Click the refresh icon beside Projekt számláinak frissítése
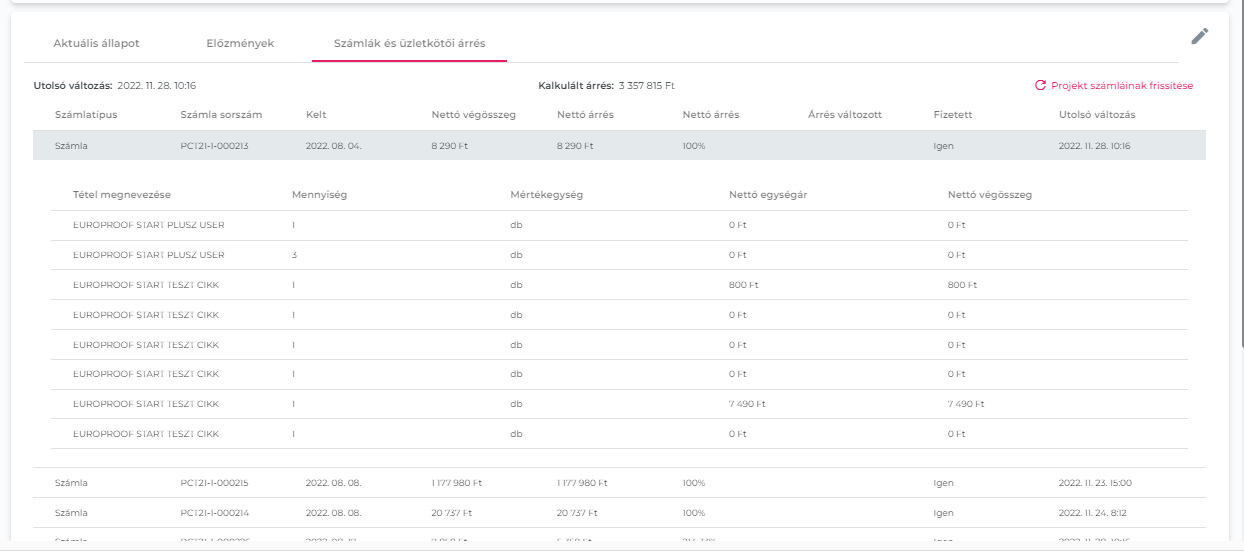The height and width of the screenshot is (551, 1244). (x=1040, y=86)
